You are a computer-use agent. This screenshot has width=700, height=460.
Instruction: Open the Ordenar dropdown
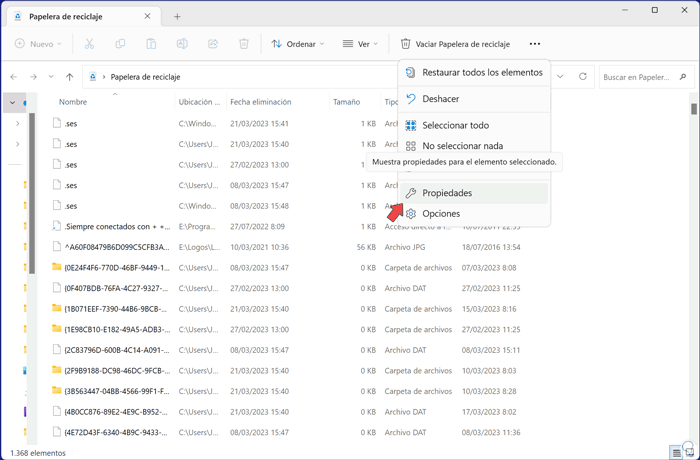pyautogui.click(x=298, y=44)
